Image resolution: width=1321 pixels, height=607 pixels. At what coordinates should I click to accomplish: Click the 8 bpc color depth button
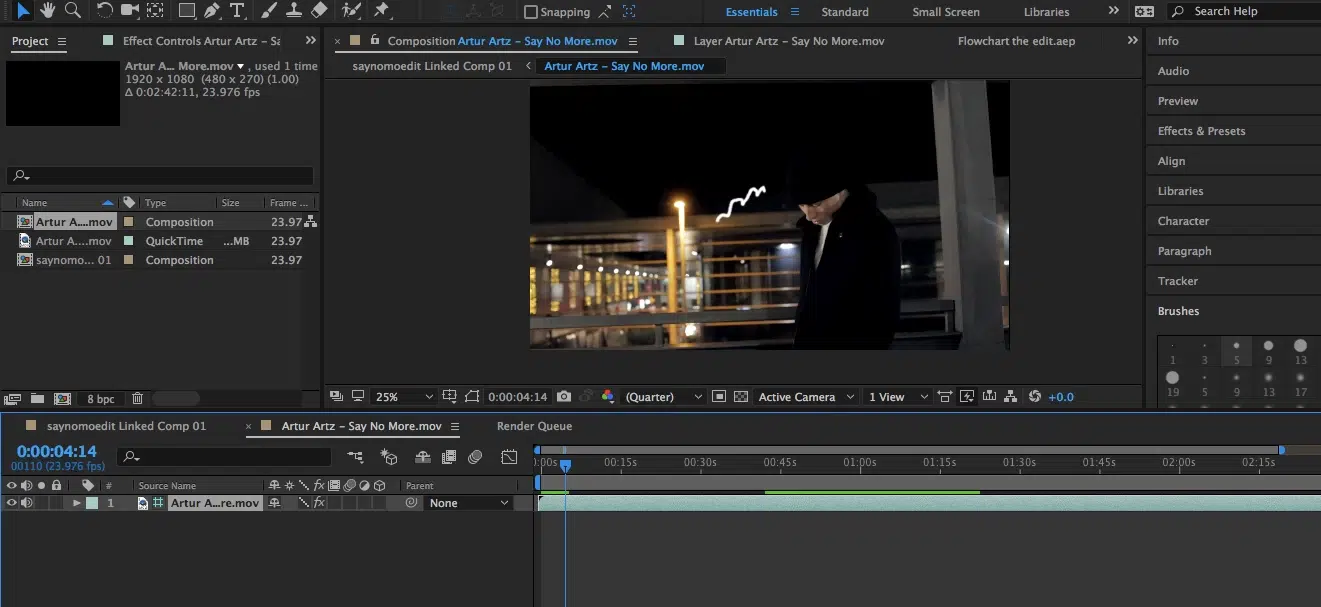(100, 399)
